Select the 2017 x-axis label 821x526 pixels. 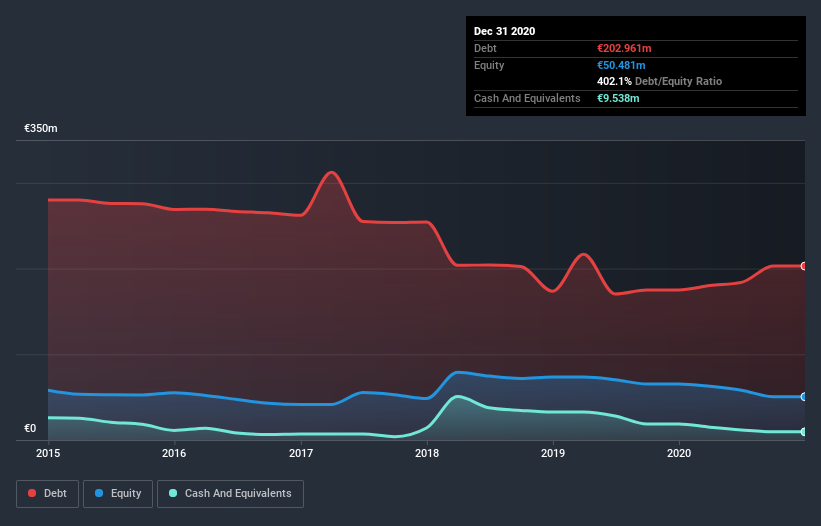tap(301, 453)
